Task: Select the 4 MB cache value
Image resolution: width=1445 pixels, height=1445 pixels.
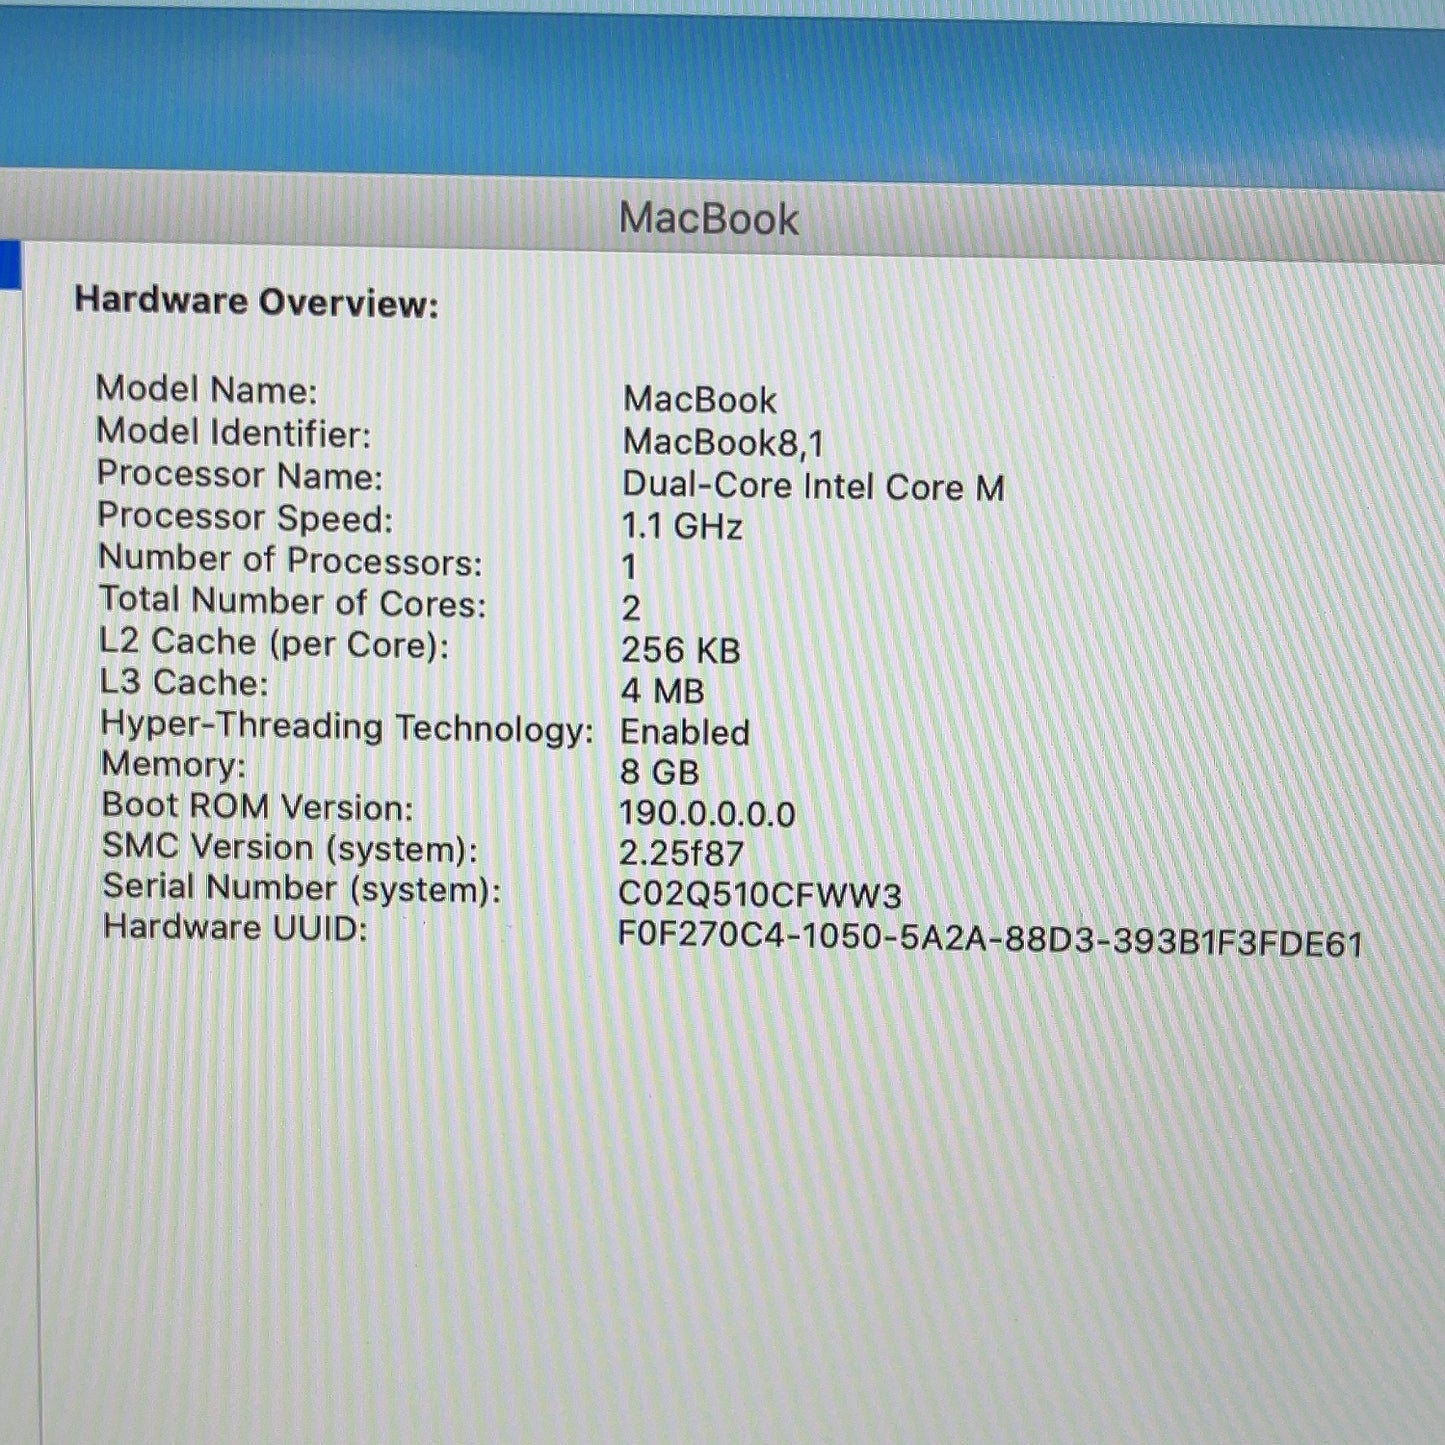Action: (x=662, y=691)
